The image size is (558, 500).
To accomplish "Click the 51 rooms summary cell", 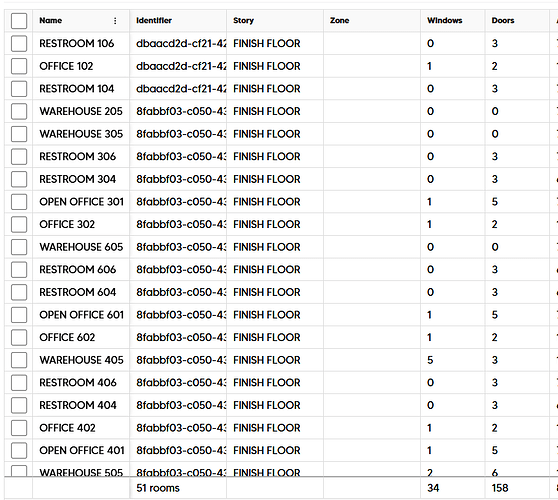I will [x=178, y=488].
